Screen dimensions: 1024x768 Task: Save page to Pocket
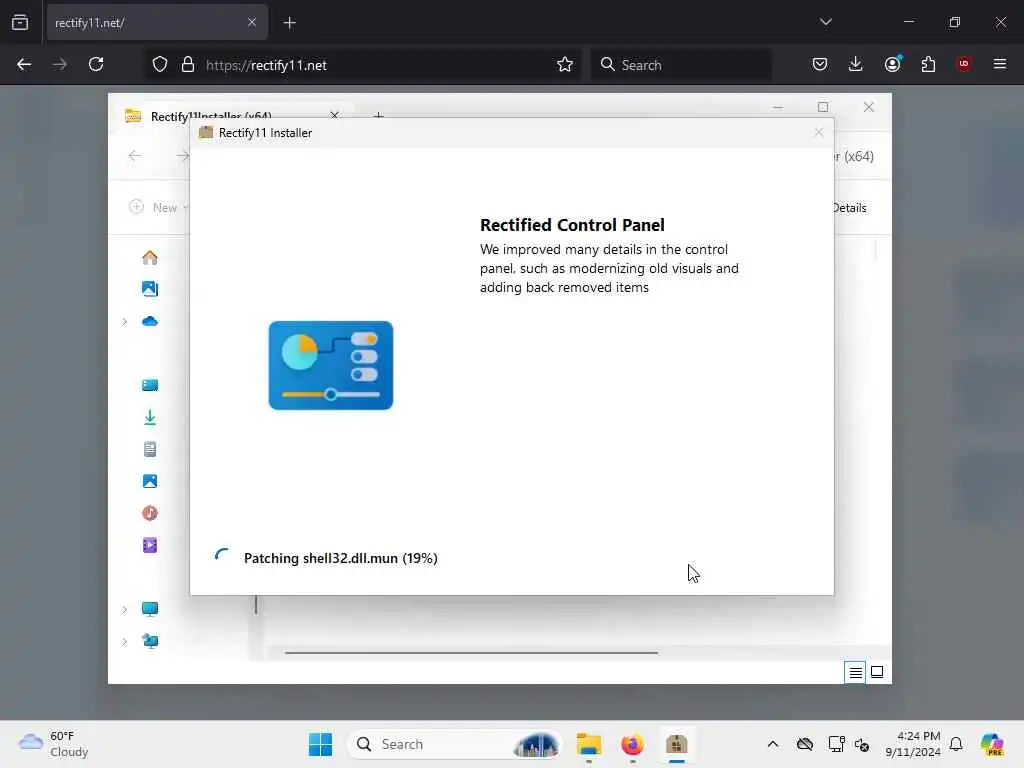820,64
